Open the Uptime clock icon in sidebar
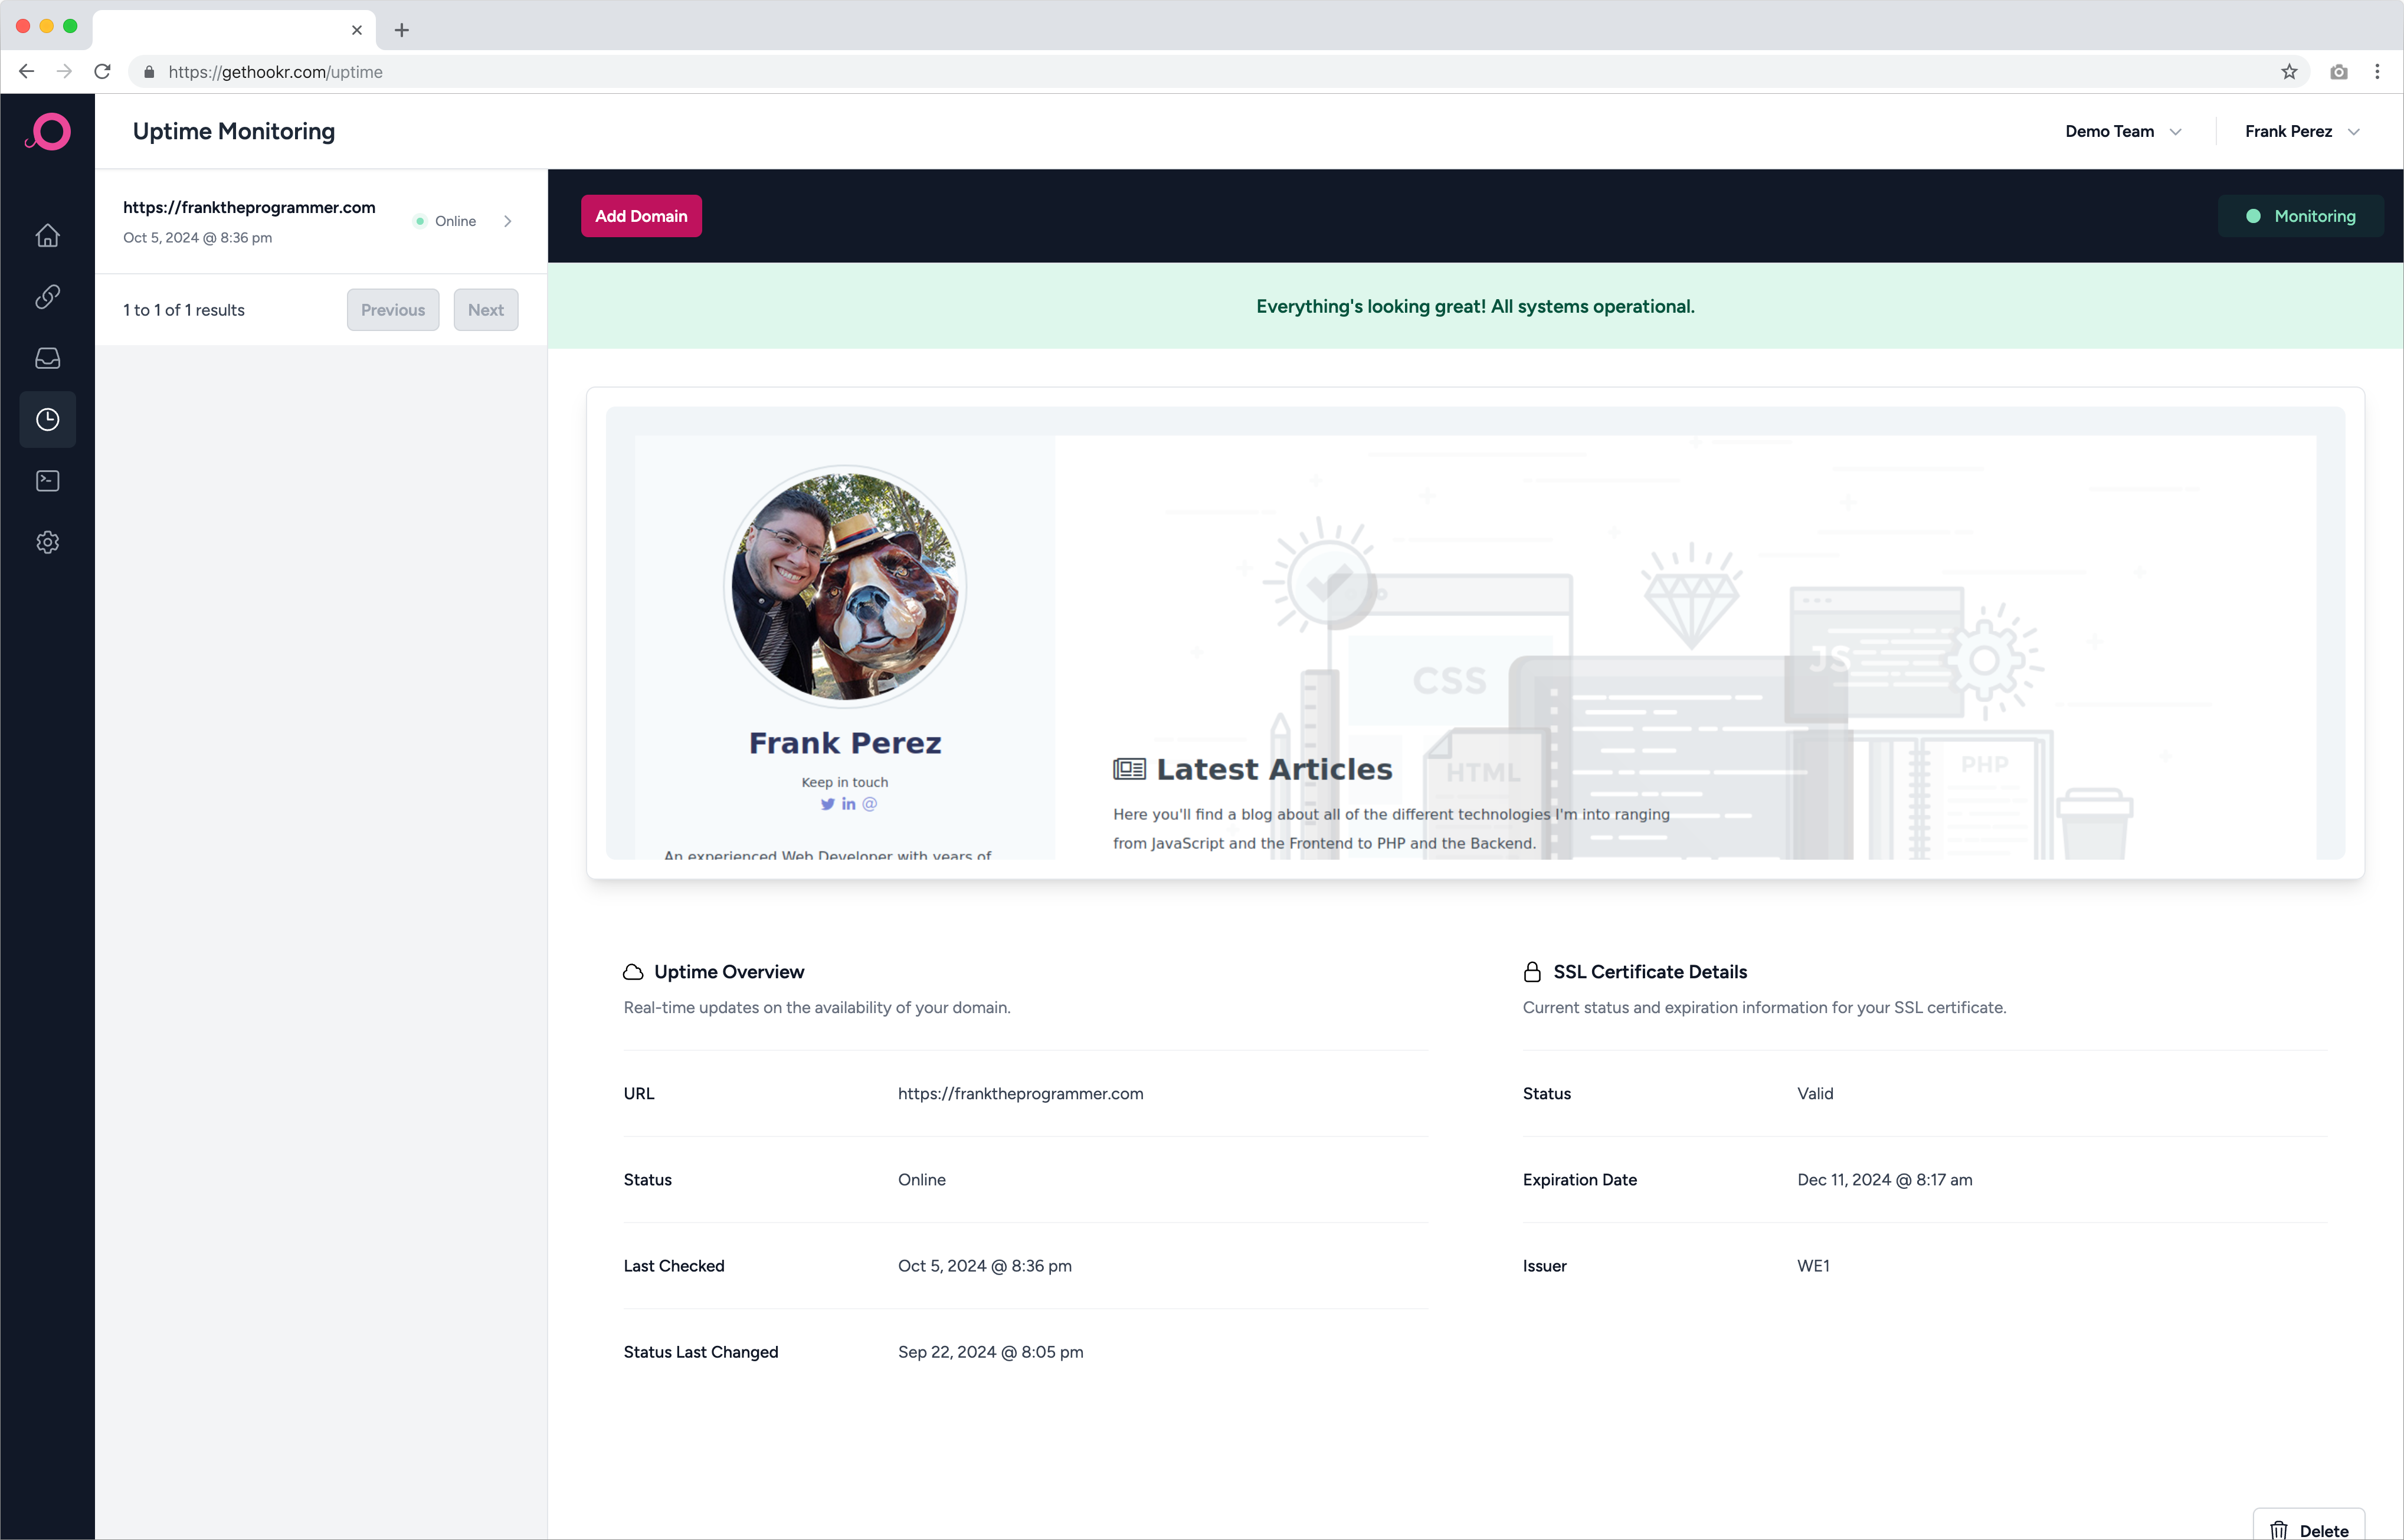This screenshot has height=1540, width=2404. [47, 420]
